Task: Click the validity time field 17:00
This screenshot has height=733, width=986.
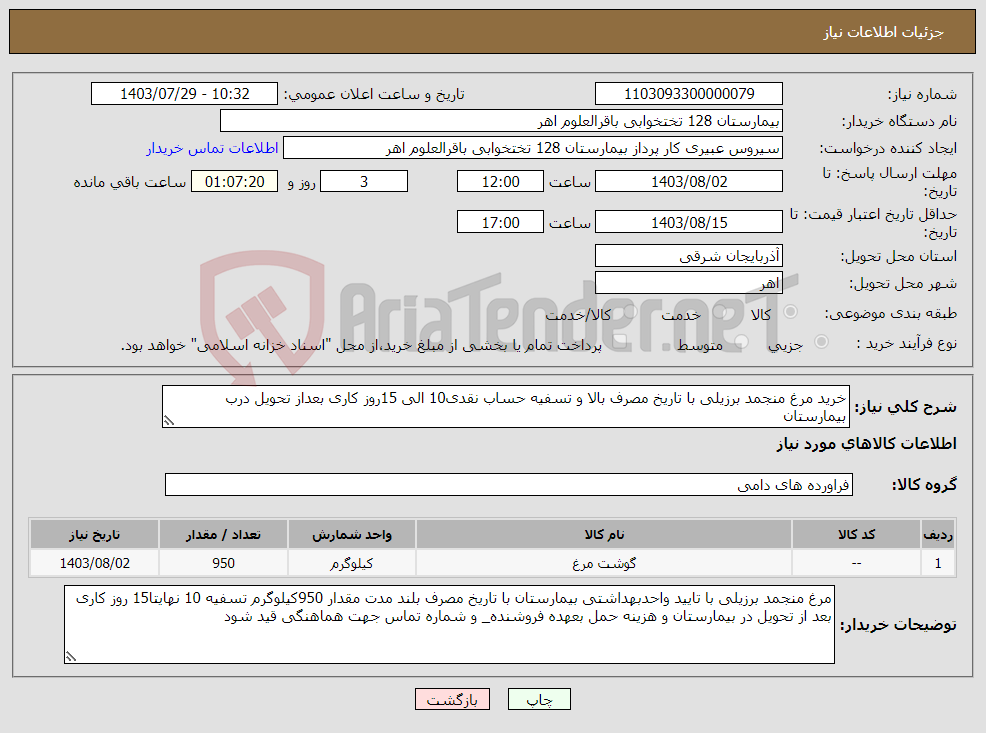Action: click(x=500, y=223)
